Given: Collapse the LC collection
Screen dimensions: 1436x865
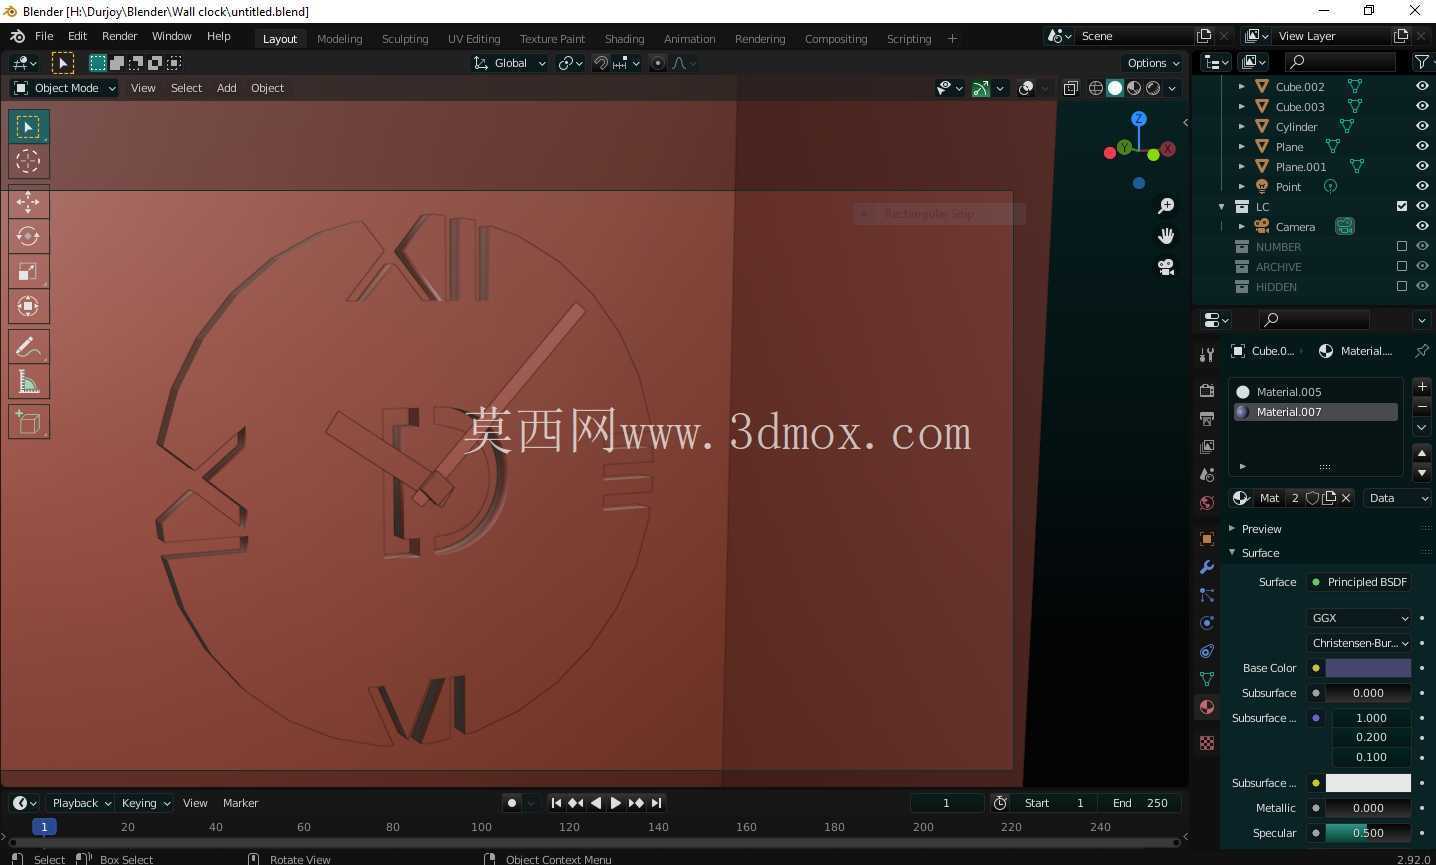Looking at the screenshot, I should [1222, 207].
